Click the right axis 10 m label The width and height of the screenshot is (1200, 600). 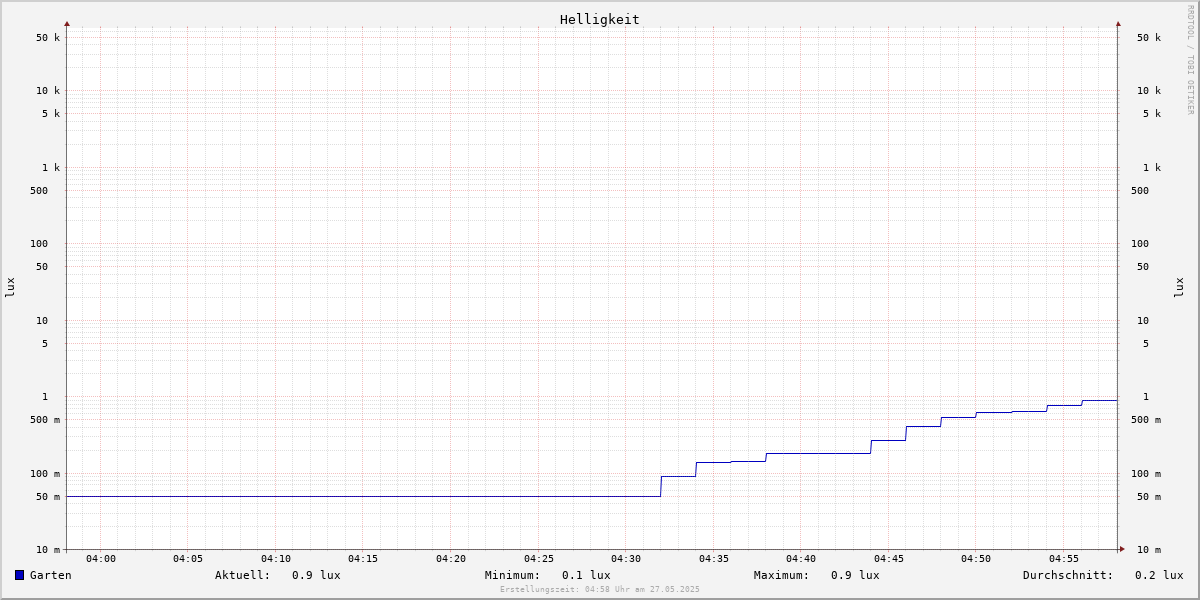click(1149, 550)
